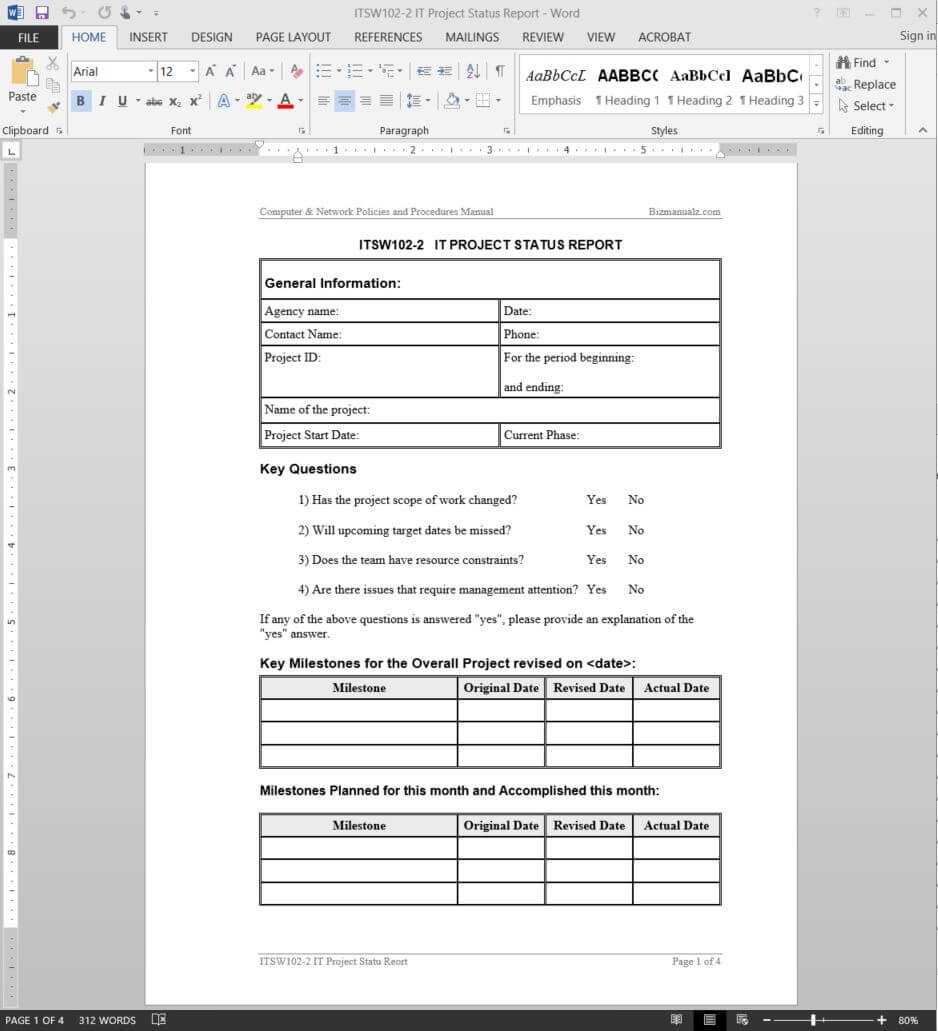Switch to the REVIEW tab
Screen dimensions: 938x1031
(x=542, y=37)
